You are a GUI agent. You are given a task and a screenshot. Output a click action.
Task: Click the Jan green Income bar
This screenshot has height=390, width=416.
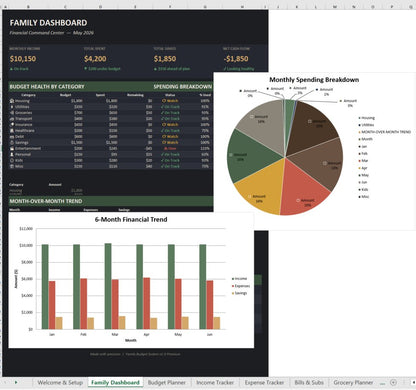(x=45, y=287)
